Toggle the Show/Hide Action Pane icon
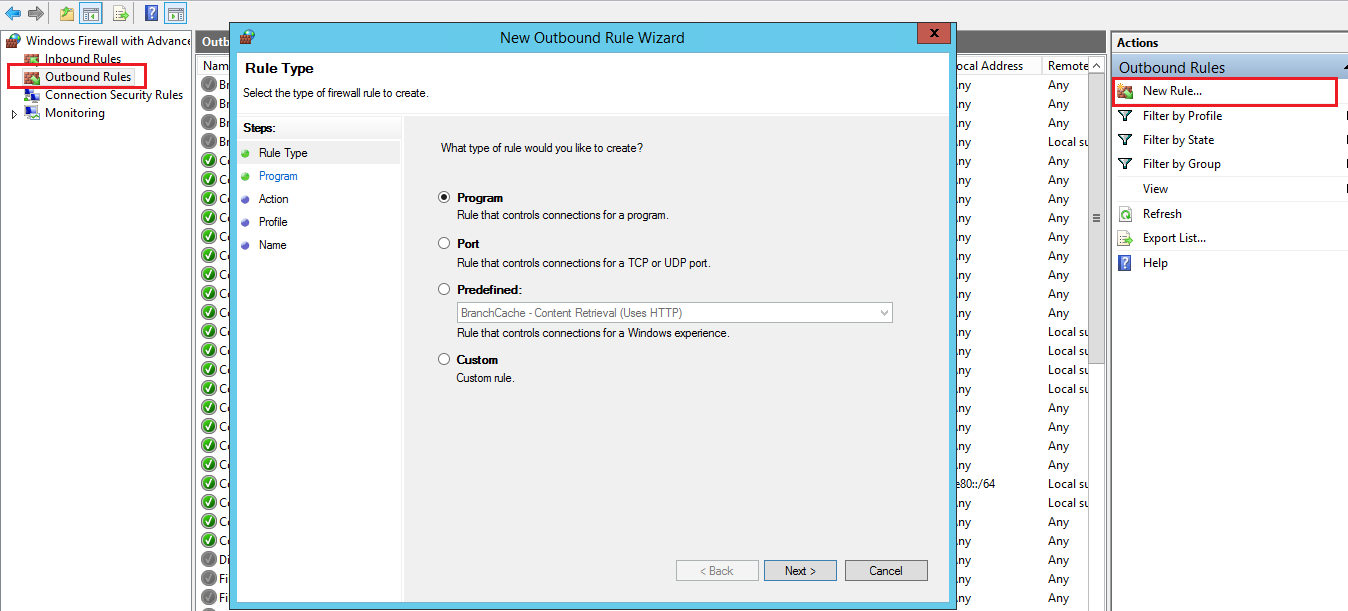1348x611 pixels. (x=176, y=14)
